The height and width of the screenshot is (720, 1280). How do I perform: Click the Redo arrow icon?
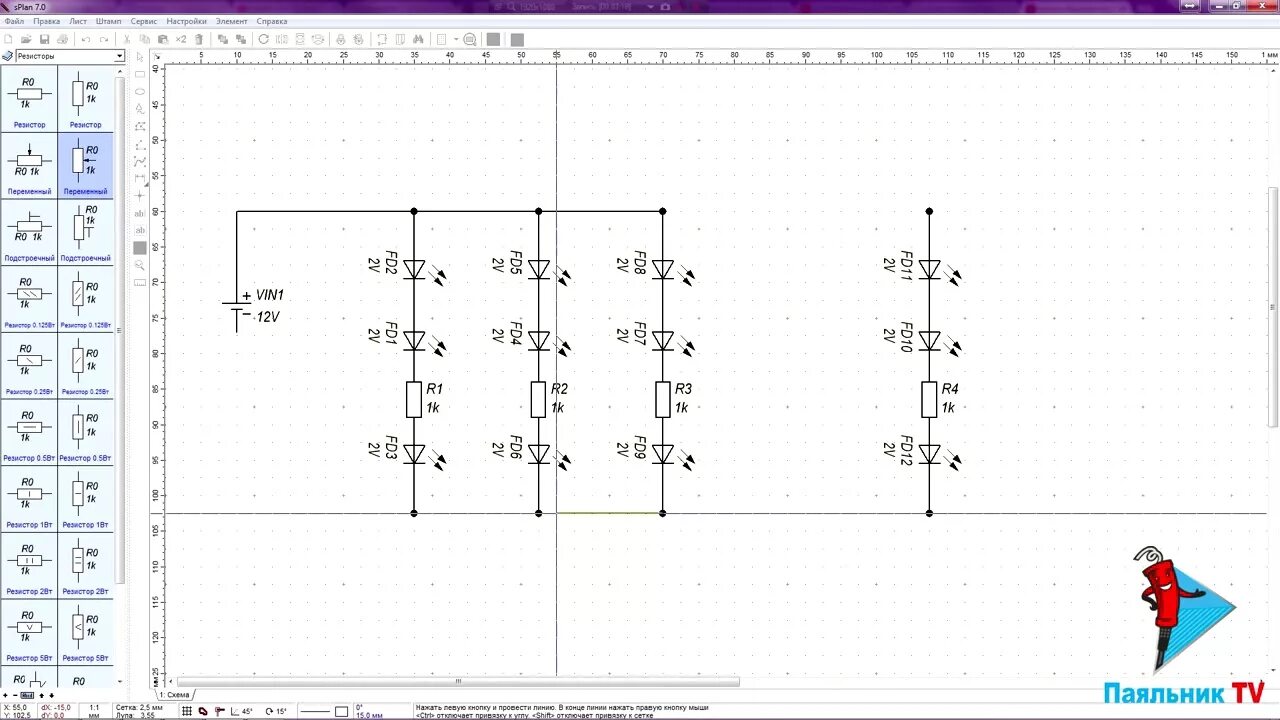[x=103, y=39]
